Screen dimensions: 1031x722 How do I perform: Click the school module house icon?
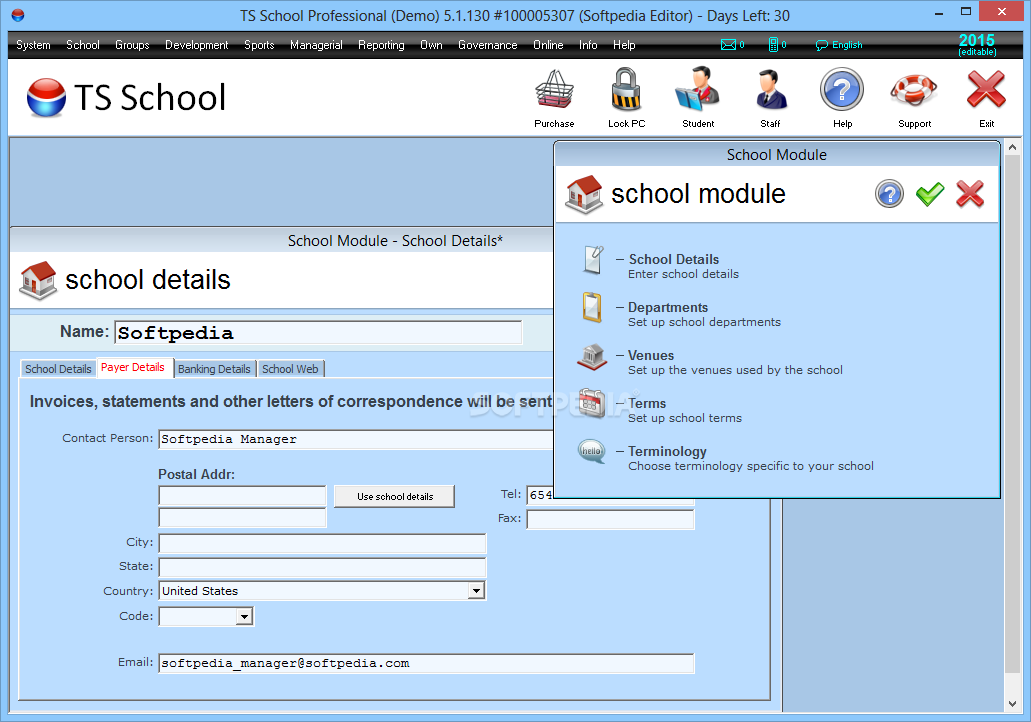point(585,195)
